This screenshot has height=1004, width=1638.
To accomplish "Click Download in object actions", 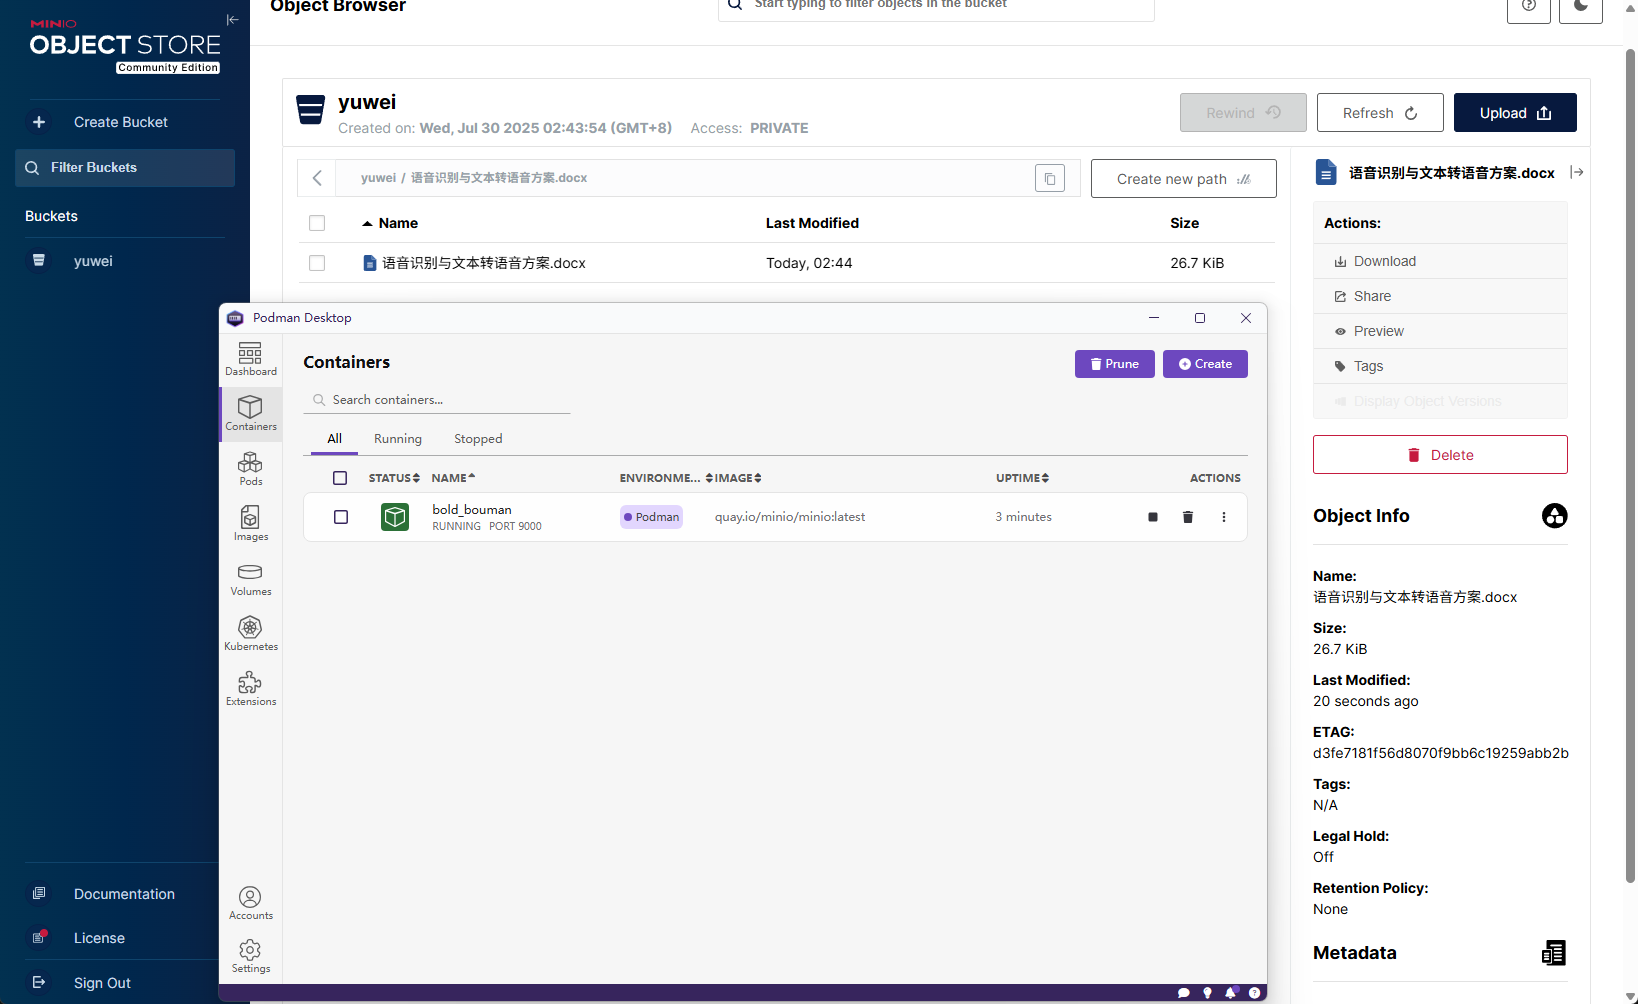I will pos(1440,261).
